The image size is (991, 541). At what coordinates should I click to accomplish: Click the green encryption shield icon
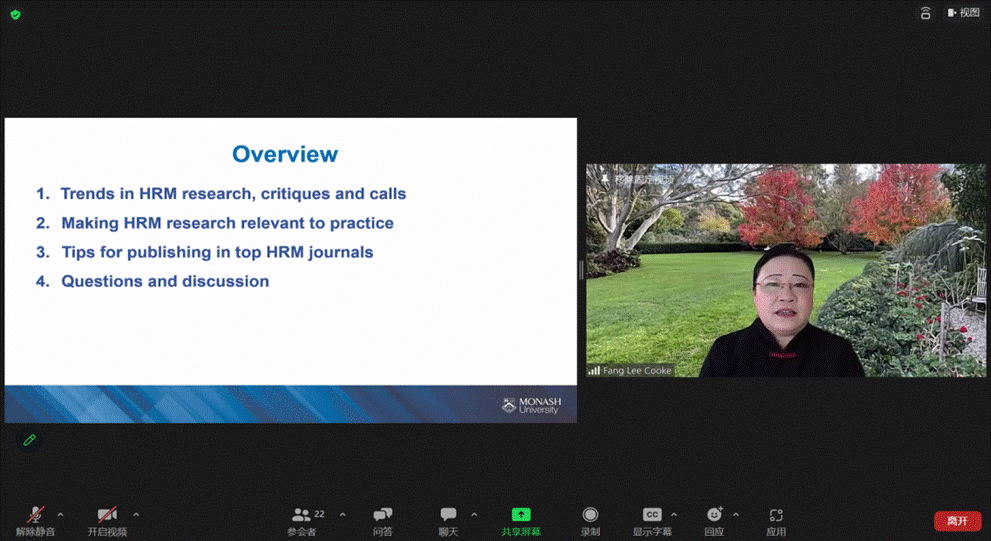point(15,14)
